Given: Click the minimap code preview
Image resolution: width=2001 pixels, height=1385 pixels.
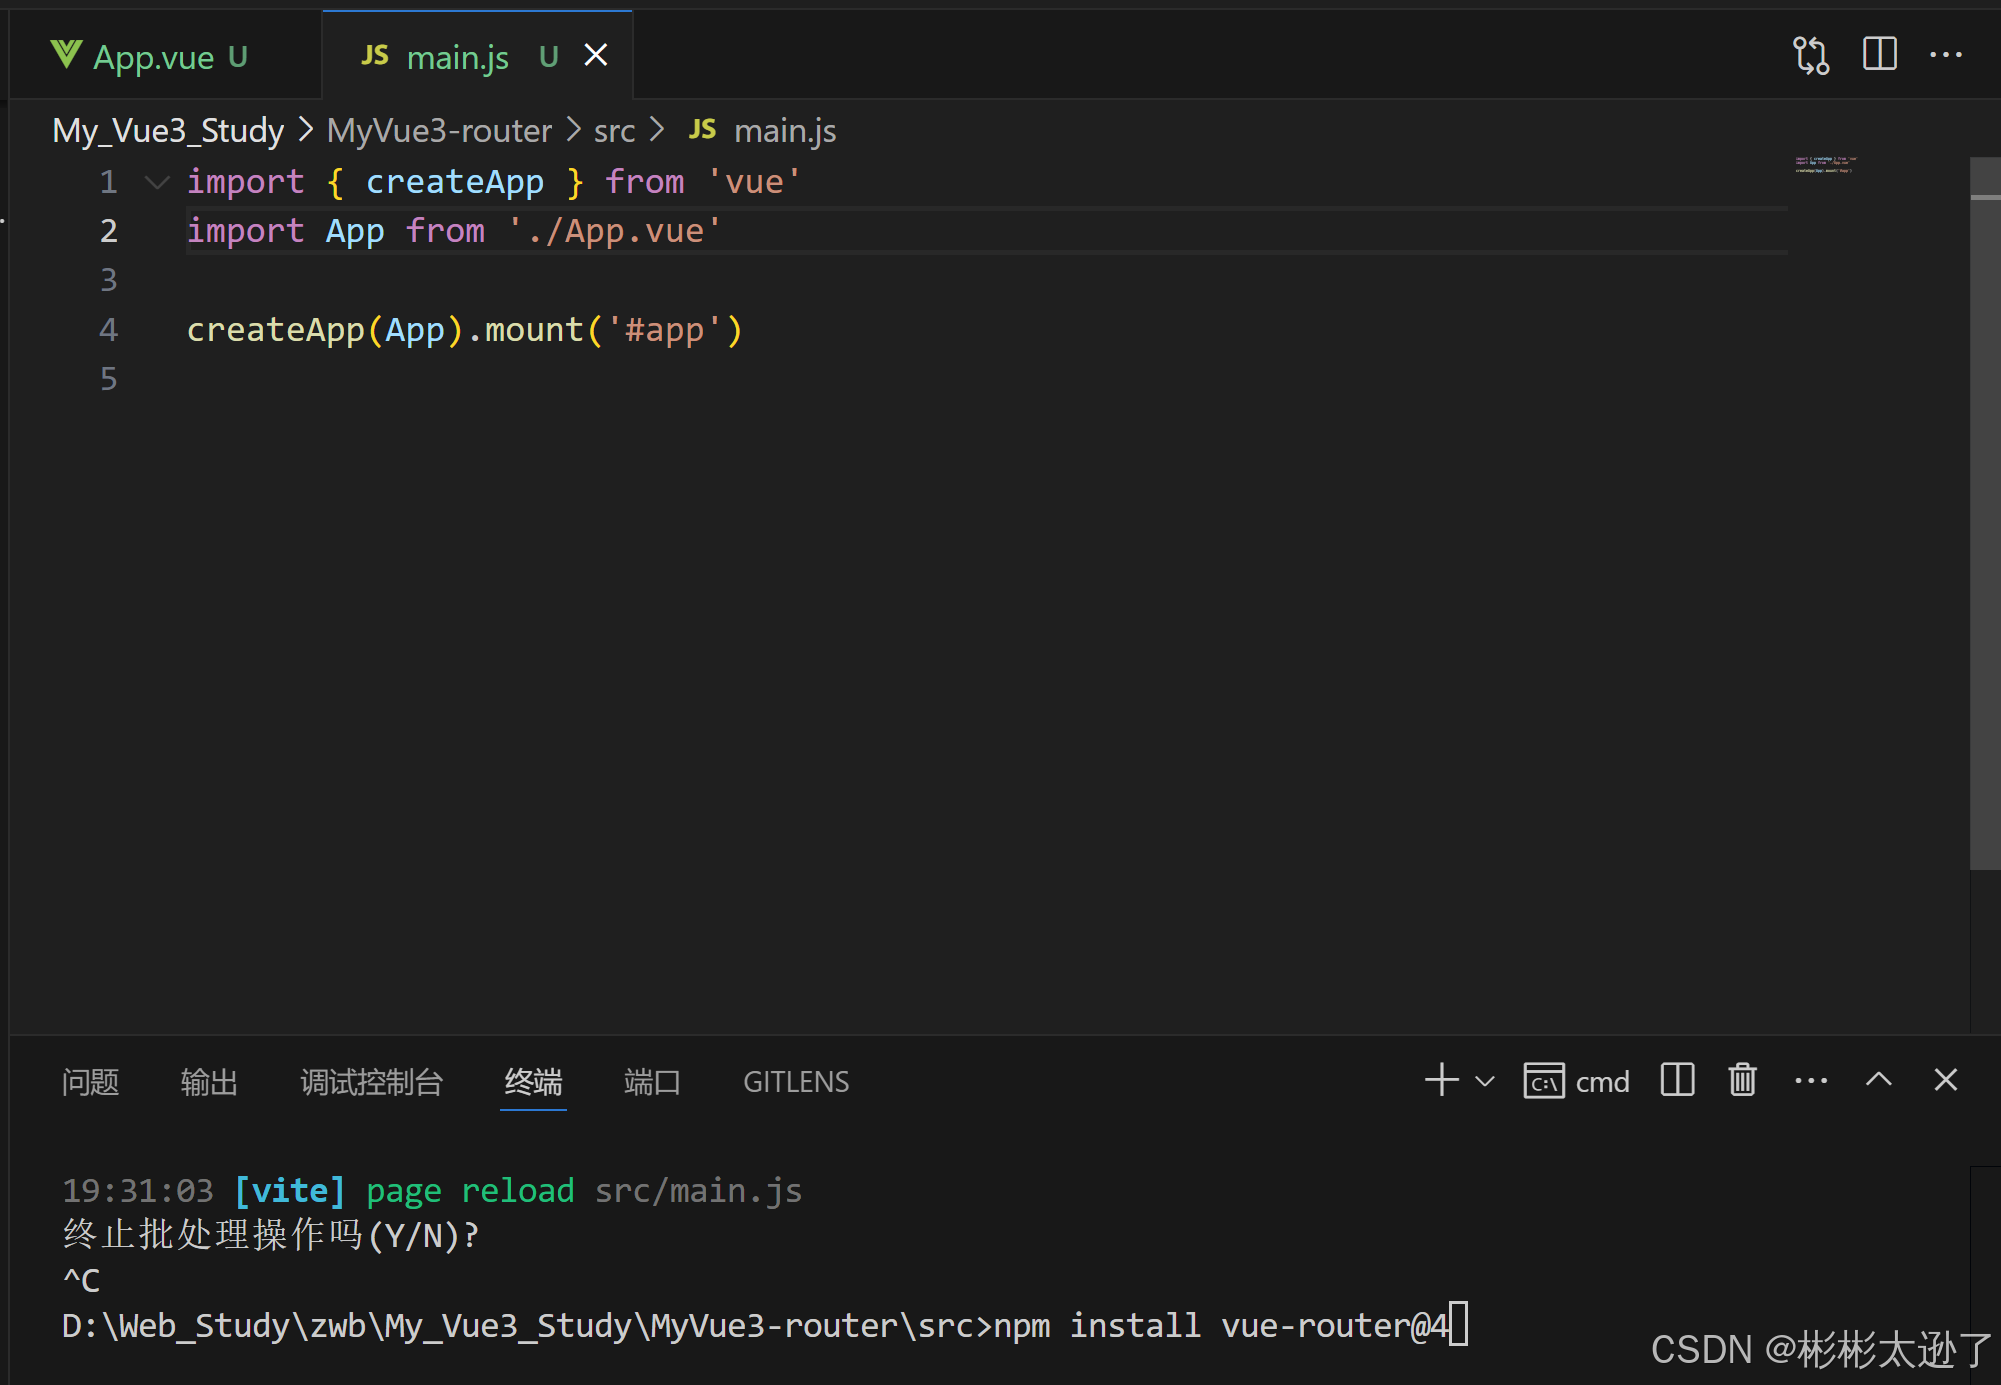Looking at the screenshot, I should point(1825,165).
